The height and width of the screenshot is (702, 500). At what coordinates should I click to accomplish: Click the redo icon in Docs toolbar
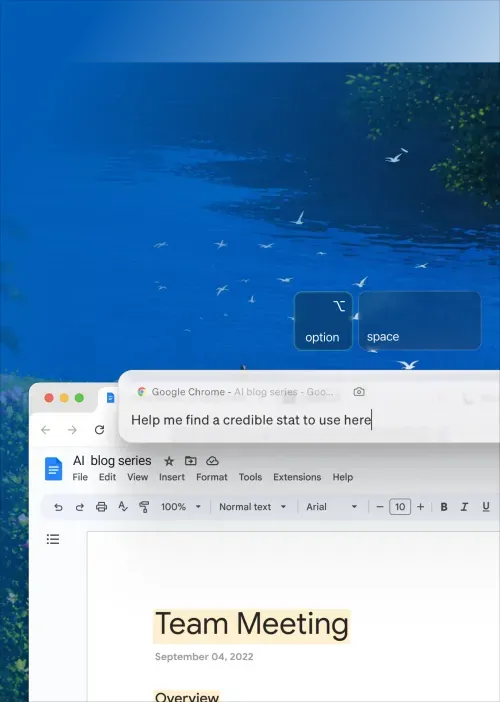pyautogui.click(x=80, y=507)
